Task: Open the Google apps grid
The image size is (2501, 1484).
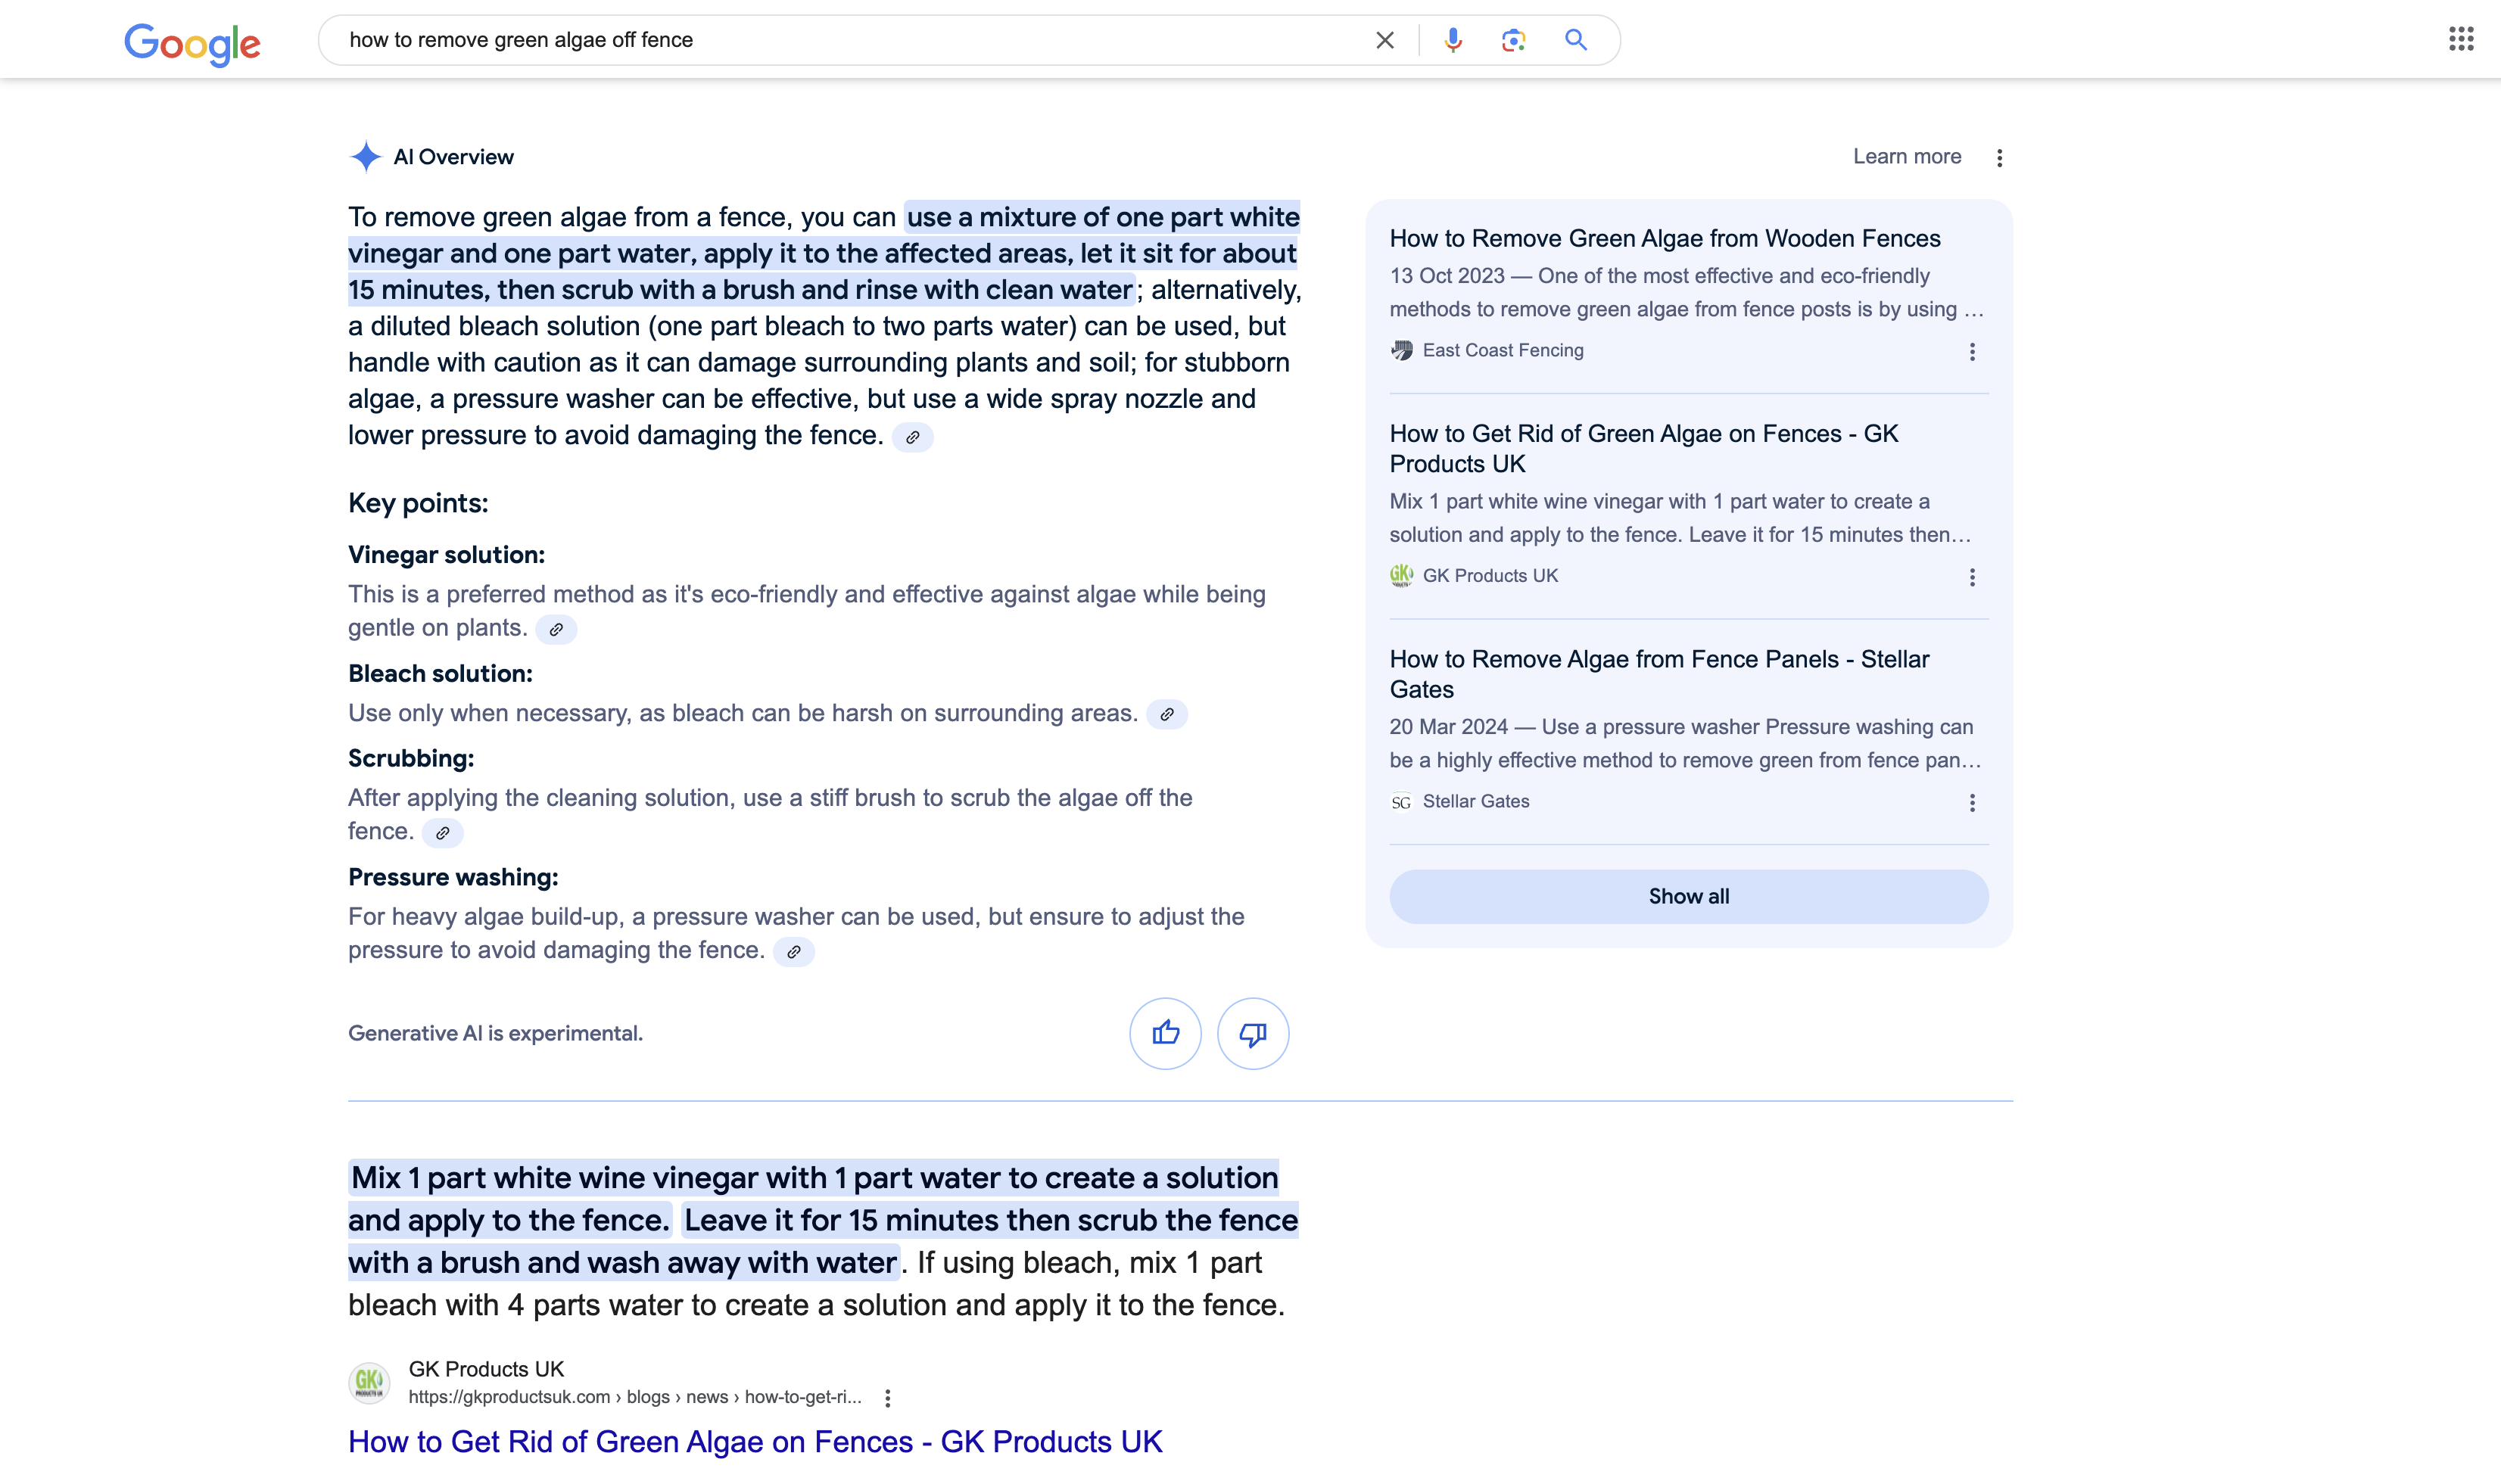Action: point(2461,39)
